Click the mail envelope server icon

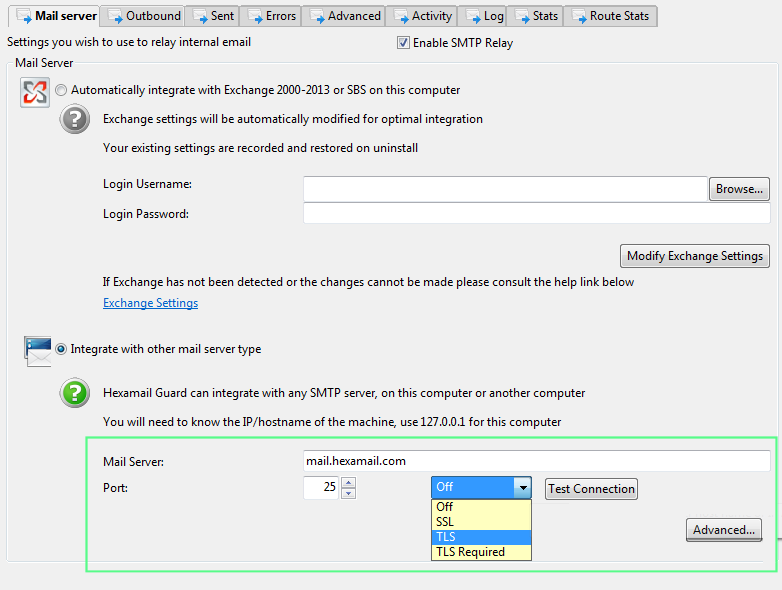point(38,350)
